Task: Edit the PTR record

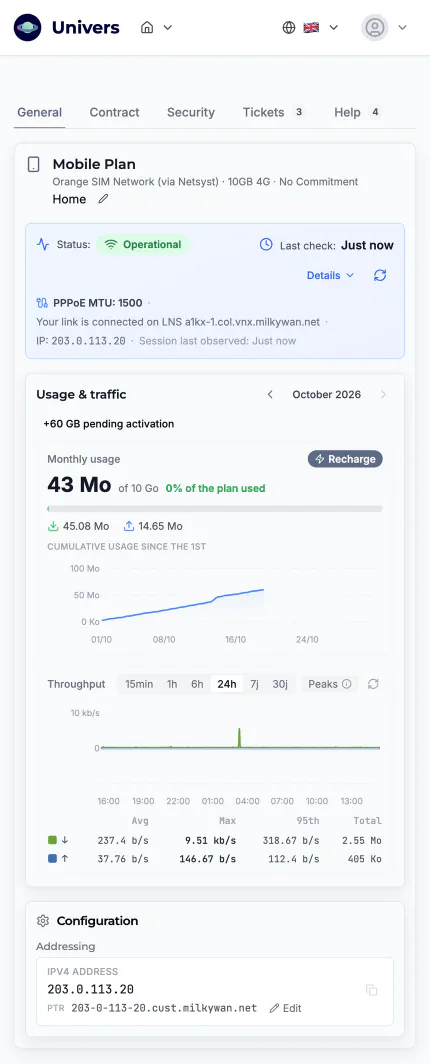Action: coord(286,1008)
